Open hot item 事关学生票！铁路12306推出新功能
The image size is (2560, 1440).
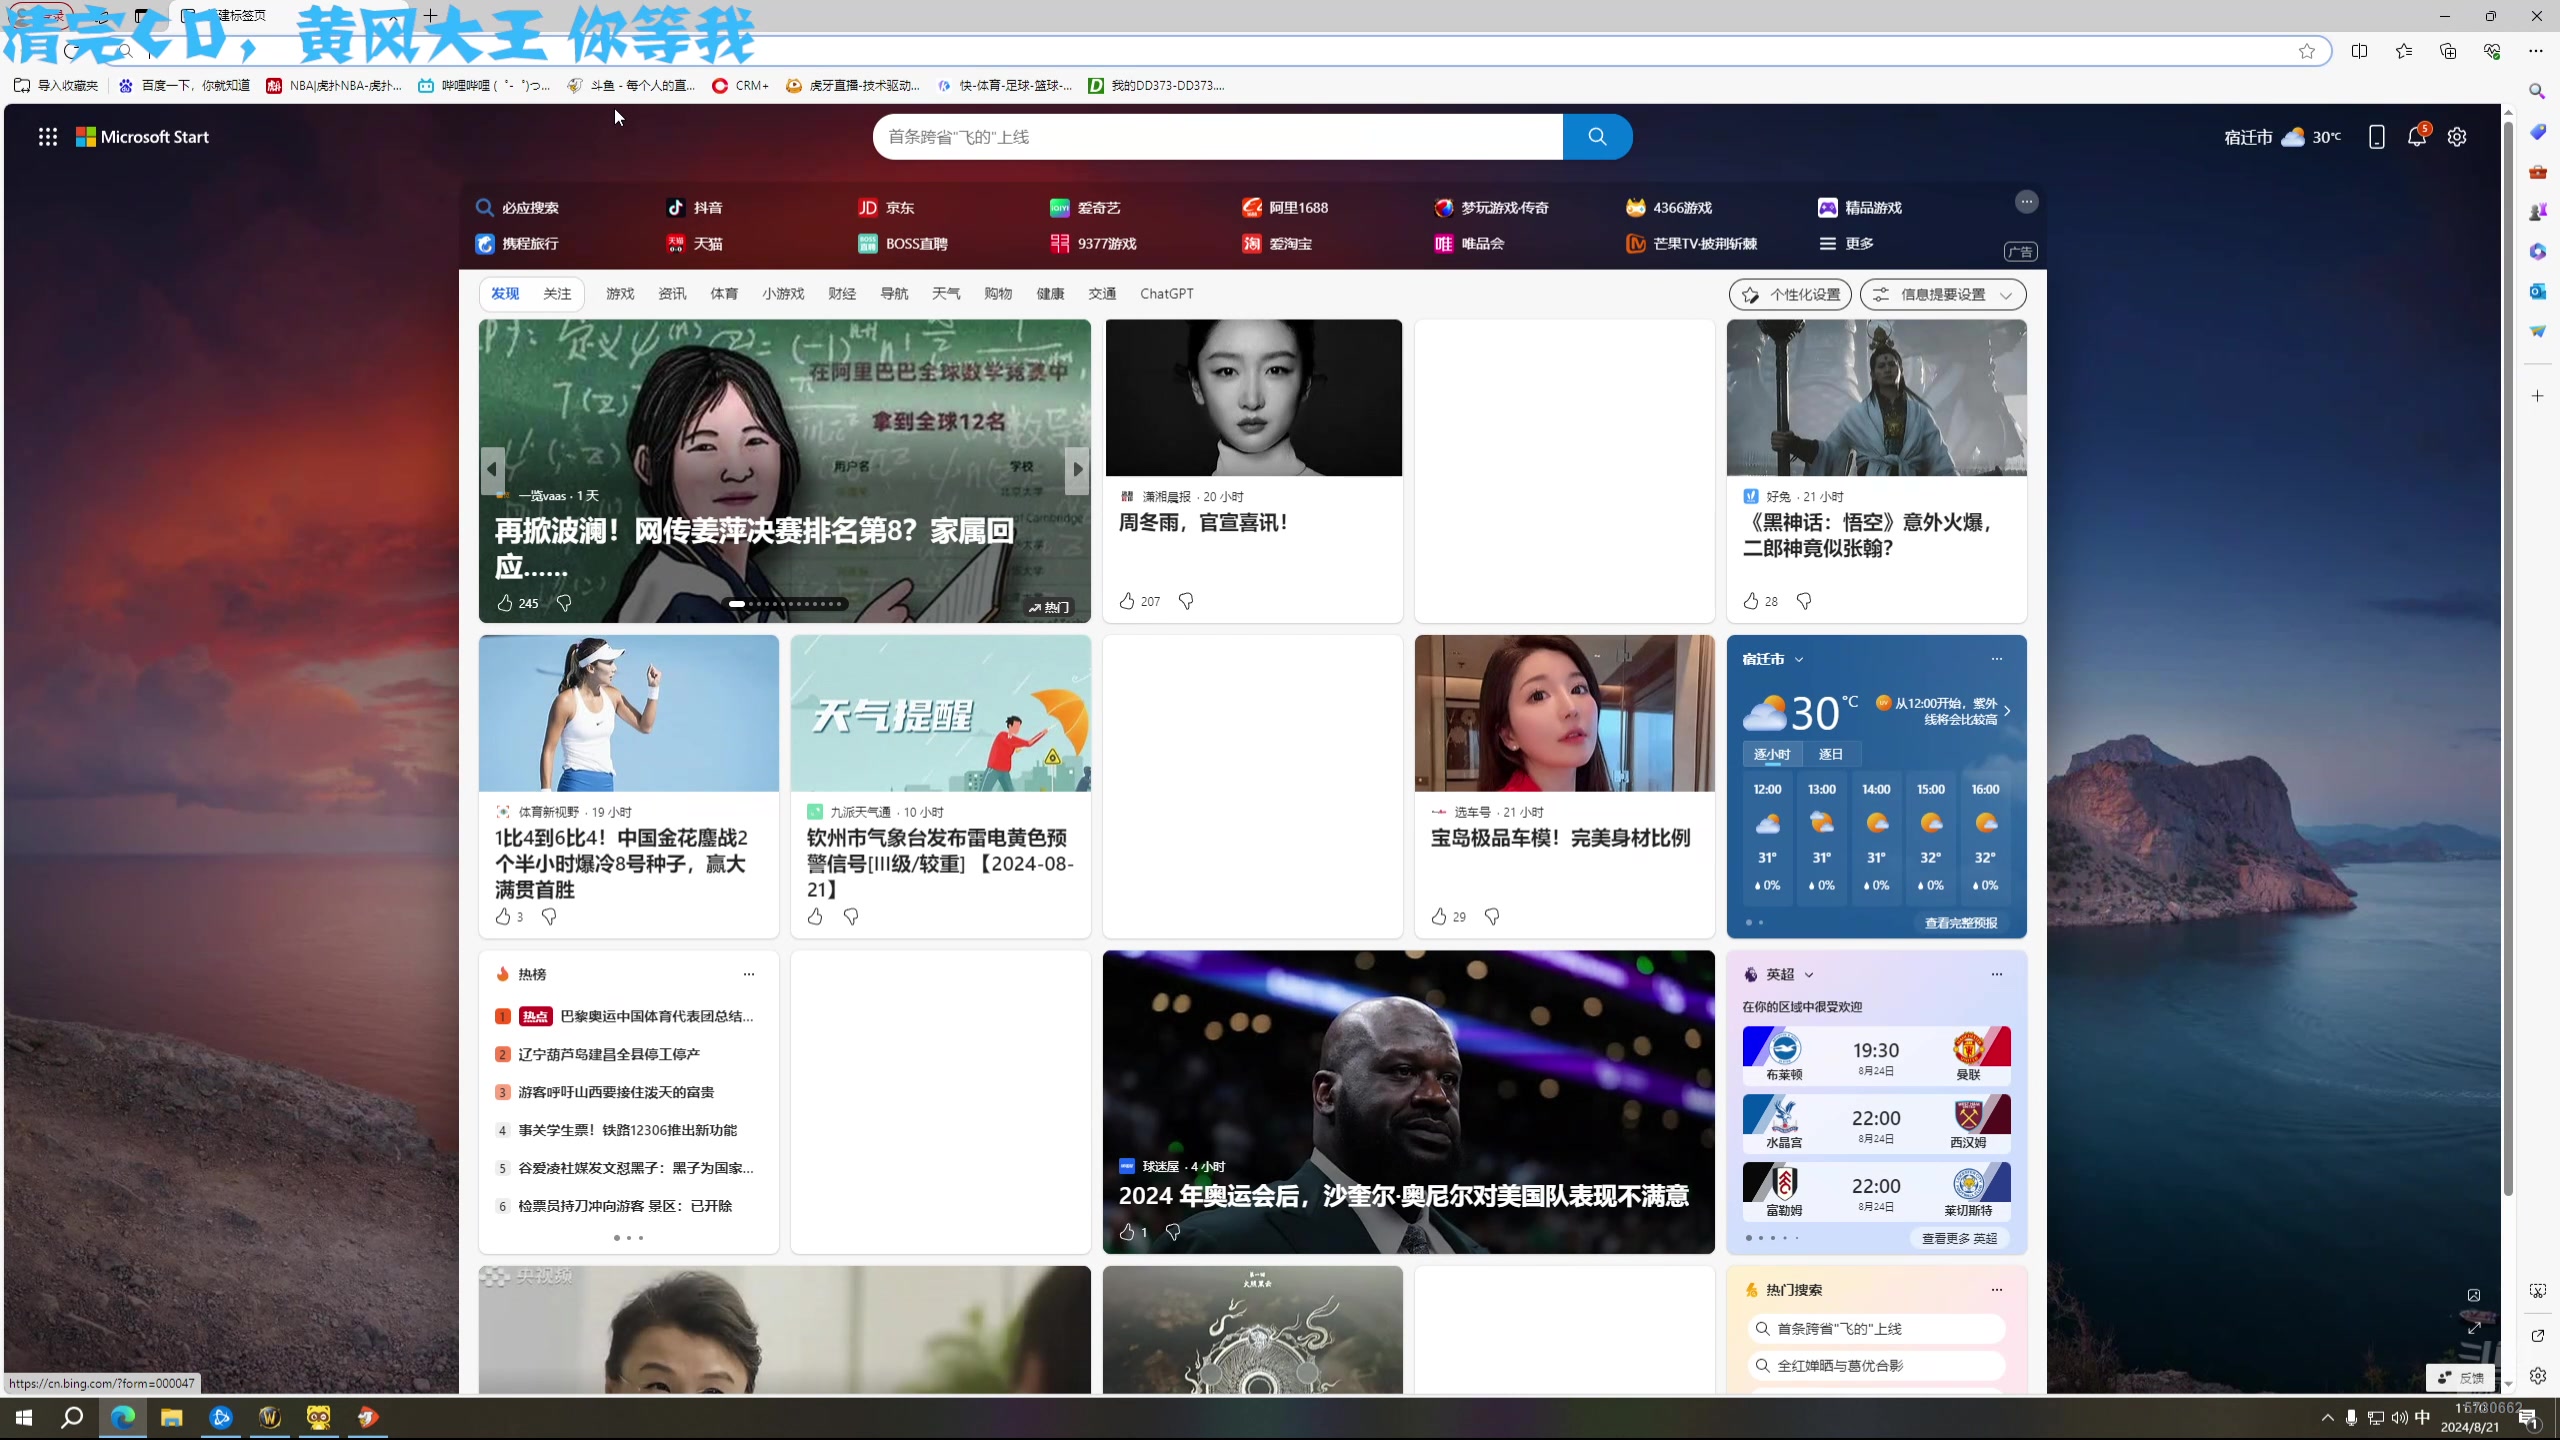coord(627,1130)
